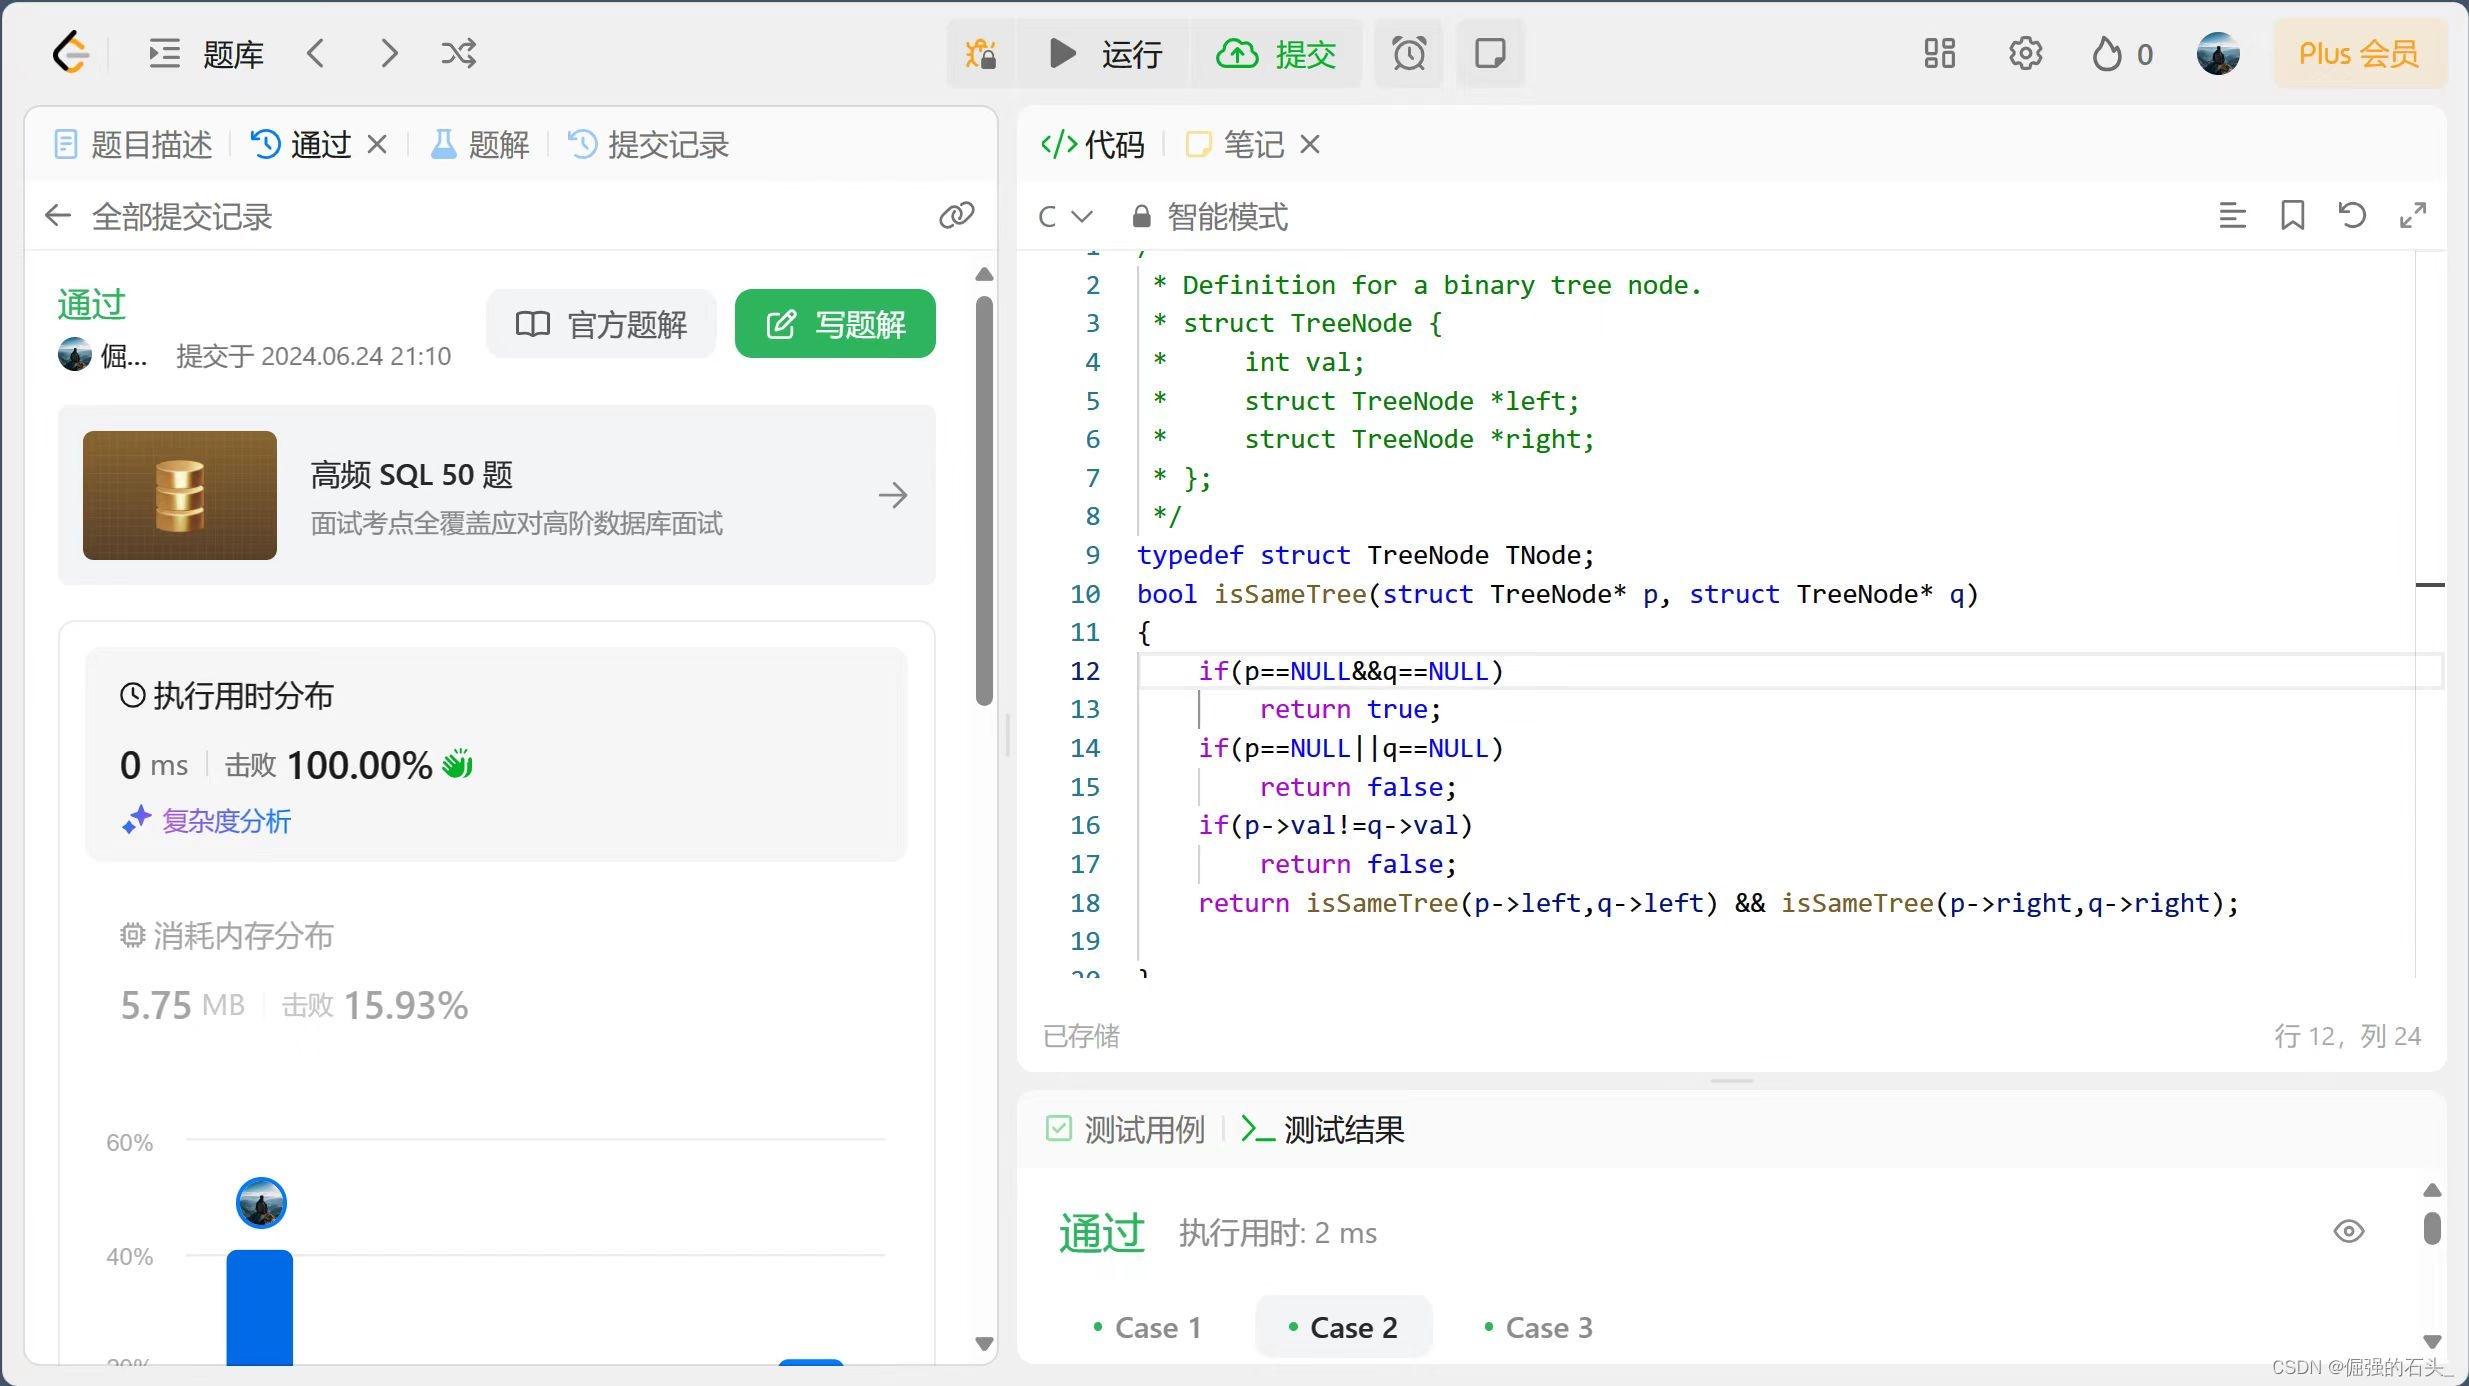
Task: Click the shuffle random problem icon
Action: (459, 53)
